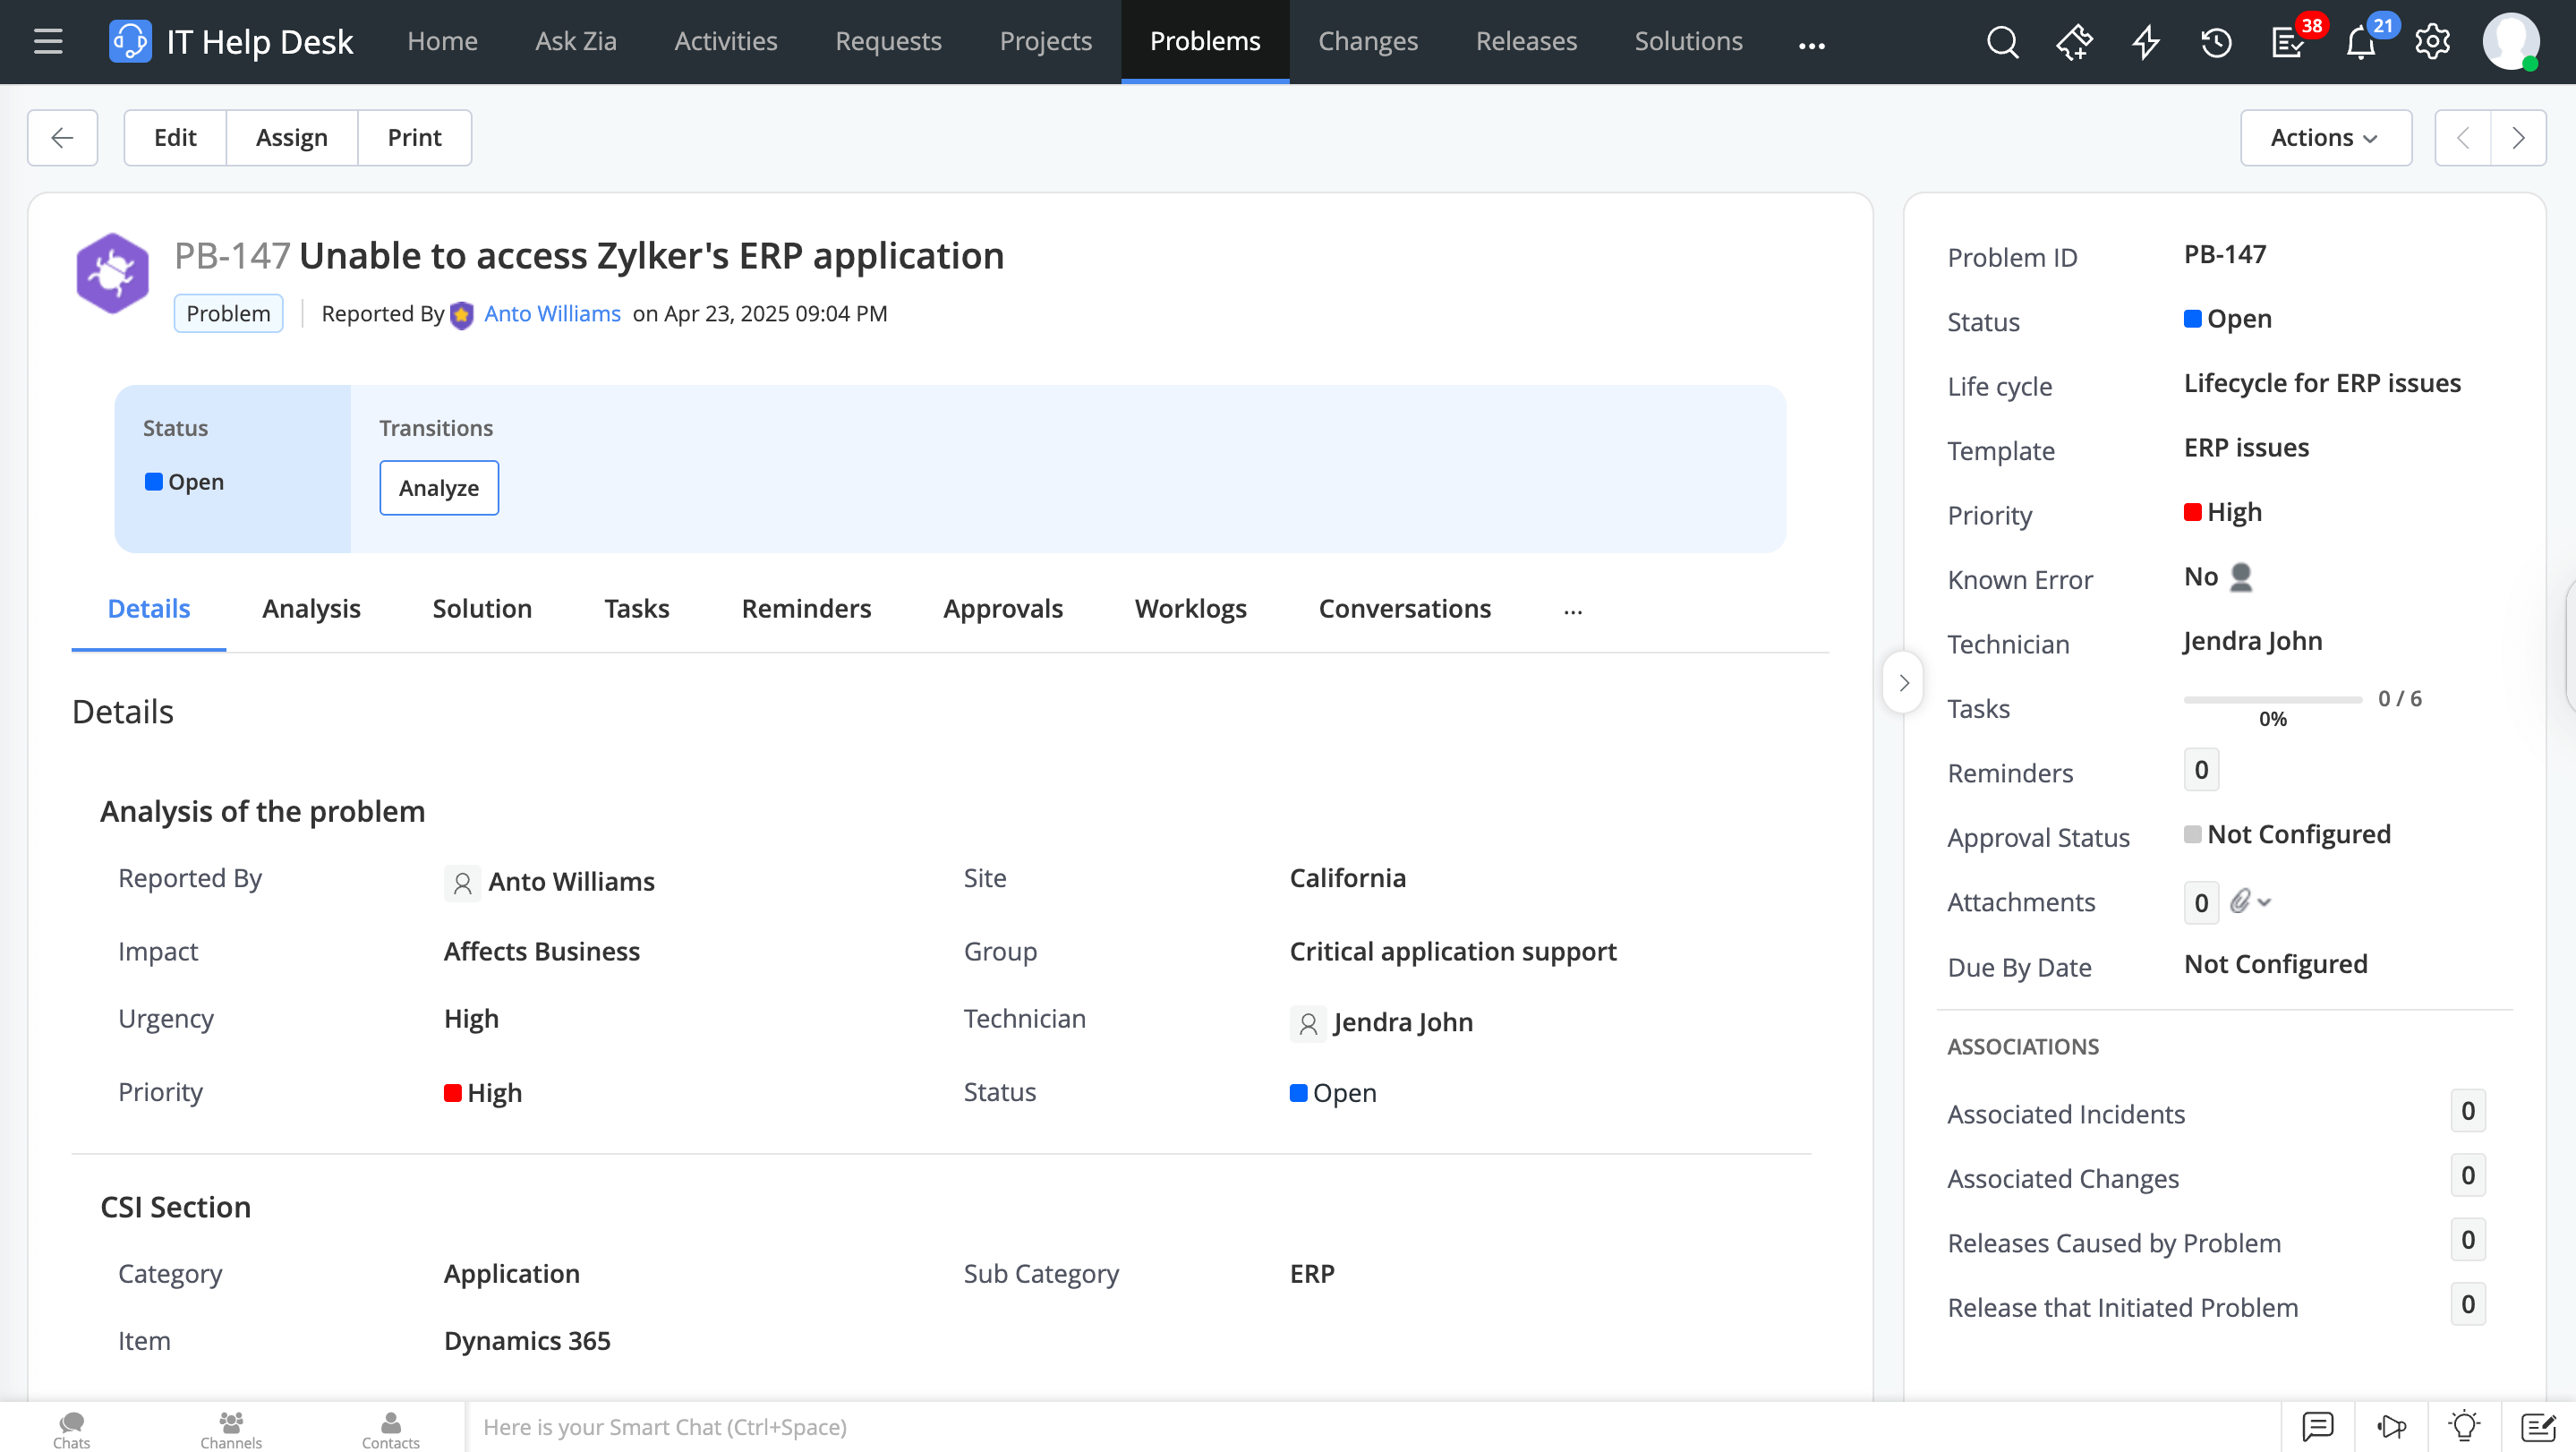Open the global search icon

(x=2002, y=42)
